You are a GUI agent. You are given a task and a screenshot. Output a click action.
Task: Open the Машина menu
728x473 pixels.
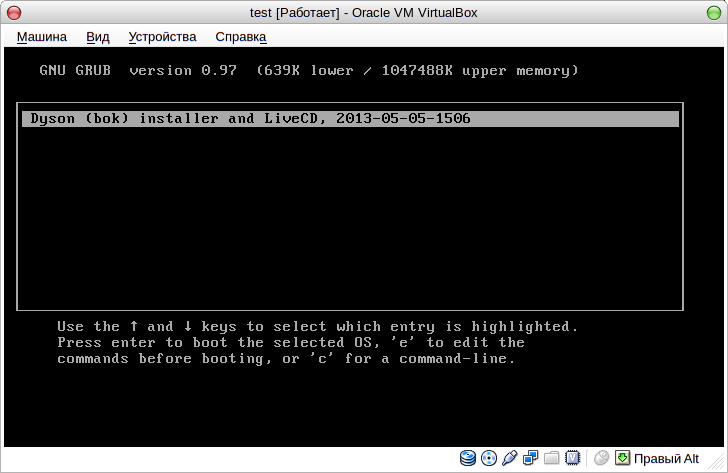42,37
